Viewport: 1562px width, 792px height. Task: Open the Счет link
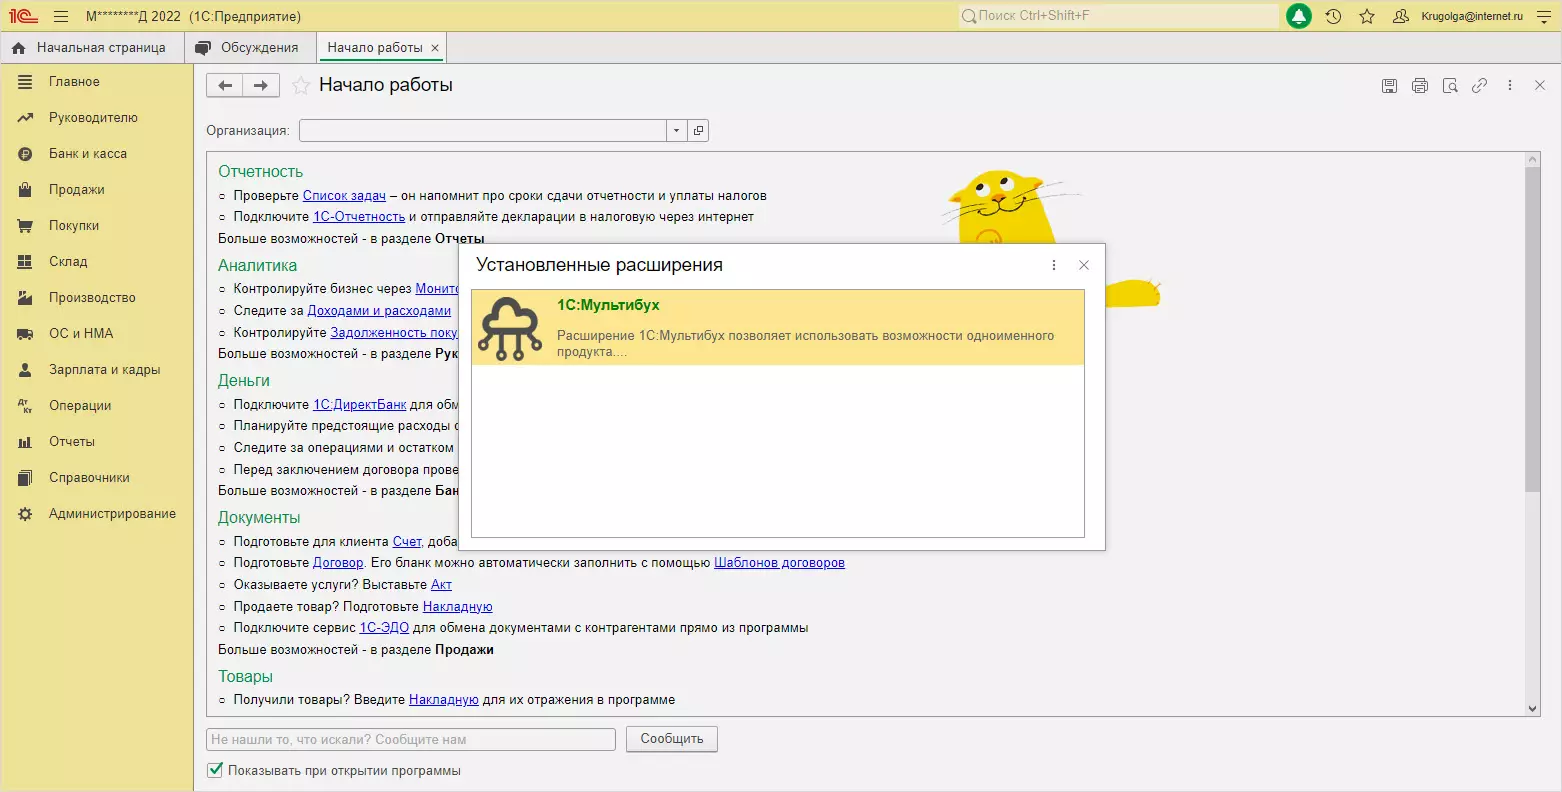(407, 542)
